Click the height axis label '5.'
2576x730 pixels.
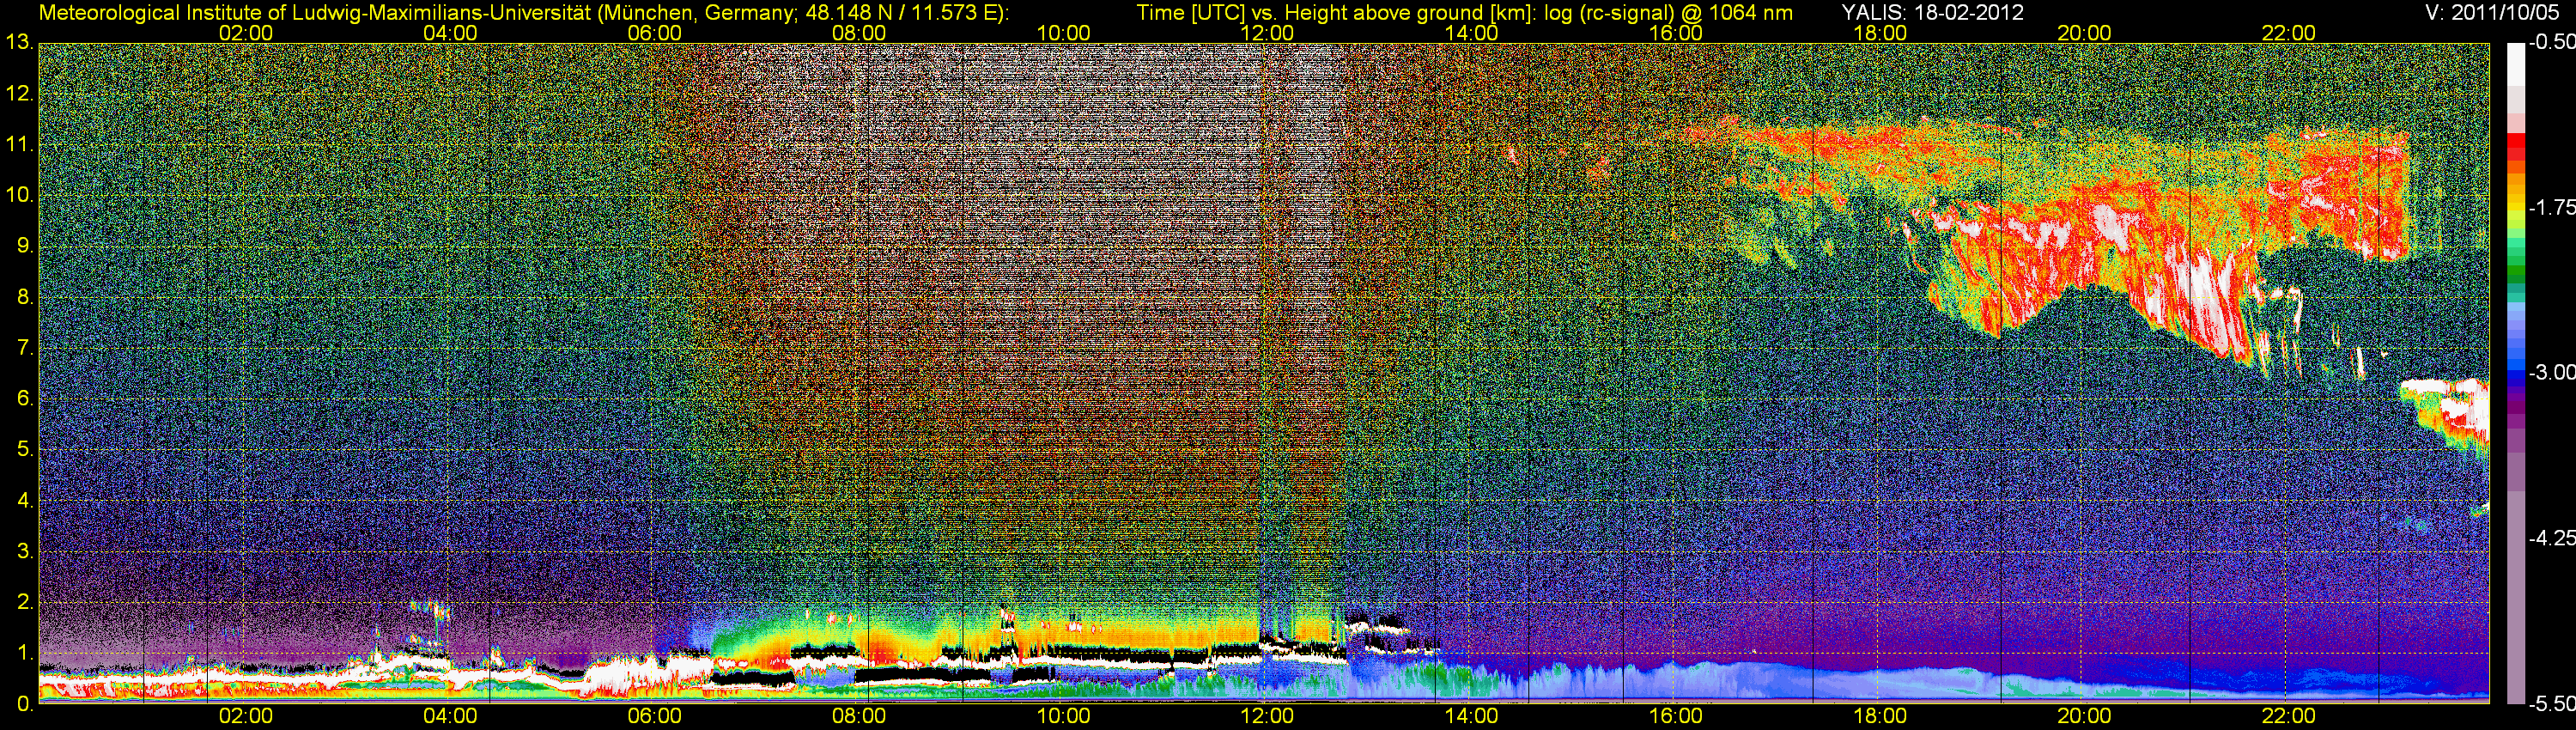(24, 450)
